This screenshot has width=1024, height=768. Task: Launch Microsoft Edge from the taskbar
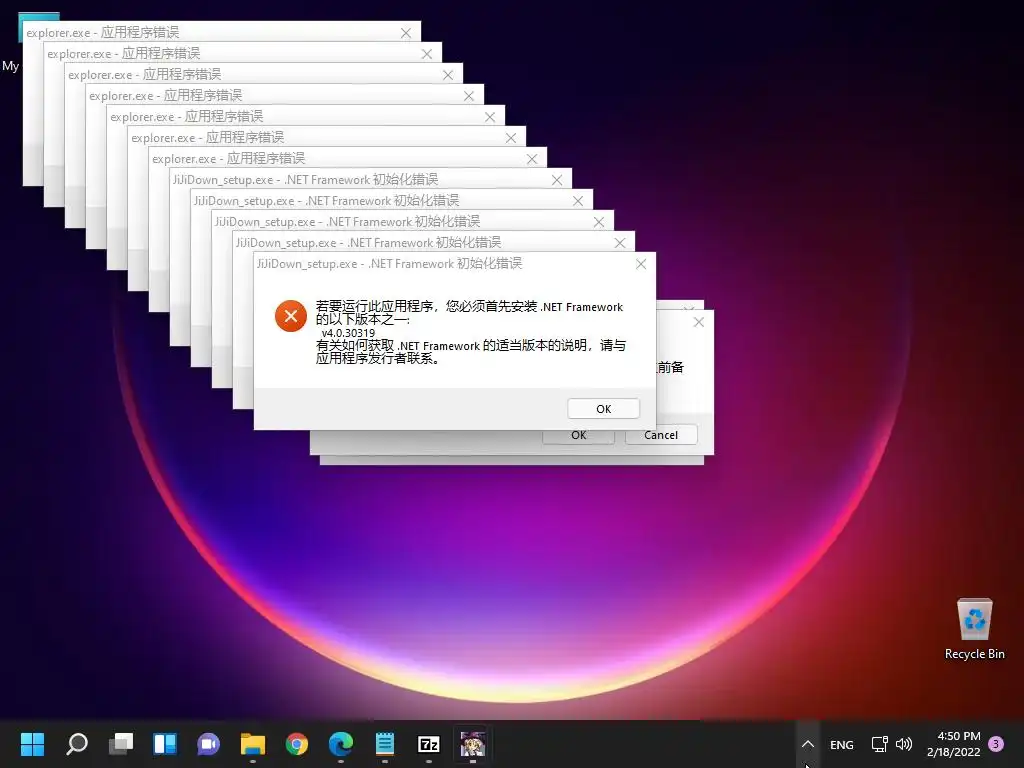pyautogui.click(x=340, y=744)
